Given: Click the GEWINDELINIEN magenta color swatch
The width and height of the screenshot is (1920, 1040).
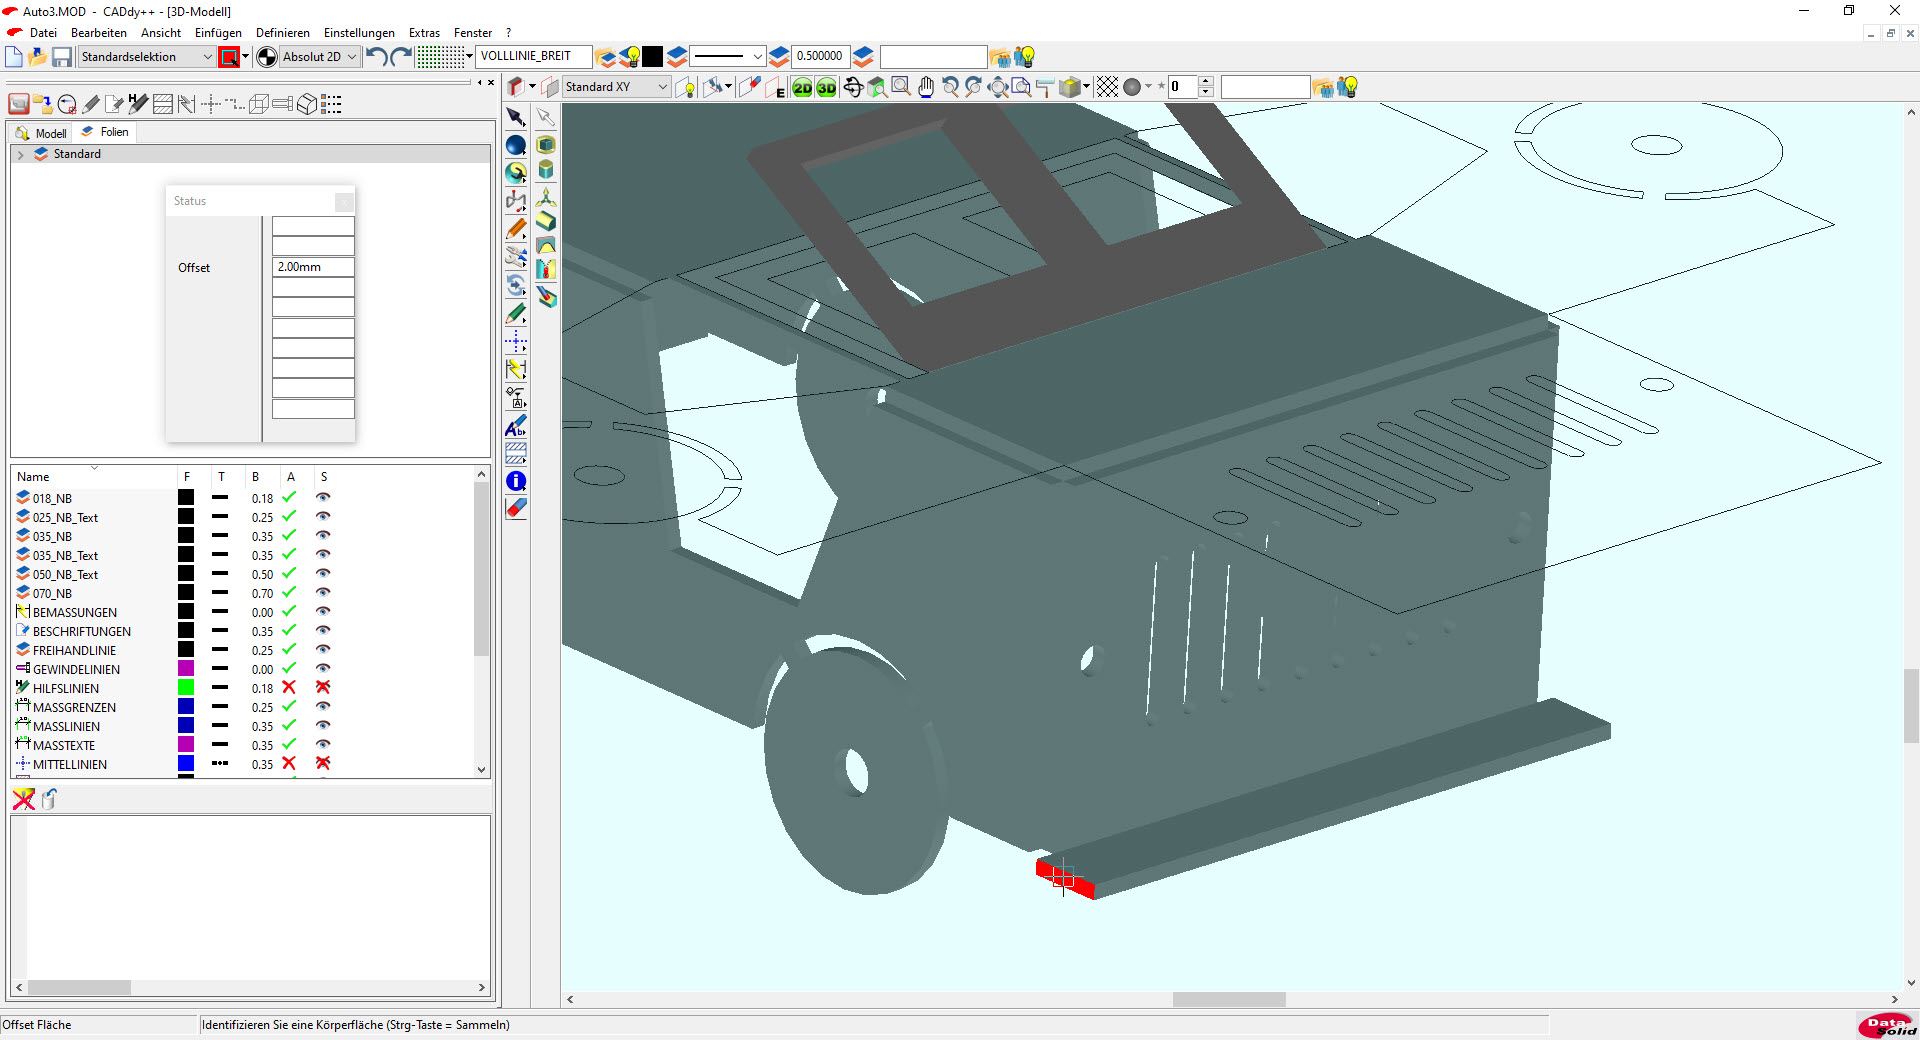Looking at the screenshot, I should coord(186,669).
